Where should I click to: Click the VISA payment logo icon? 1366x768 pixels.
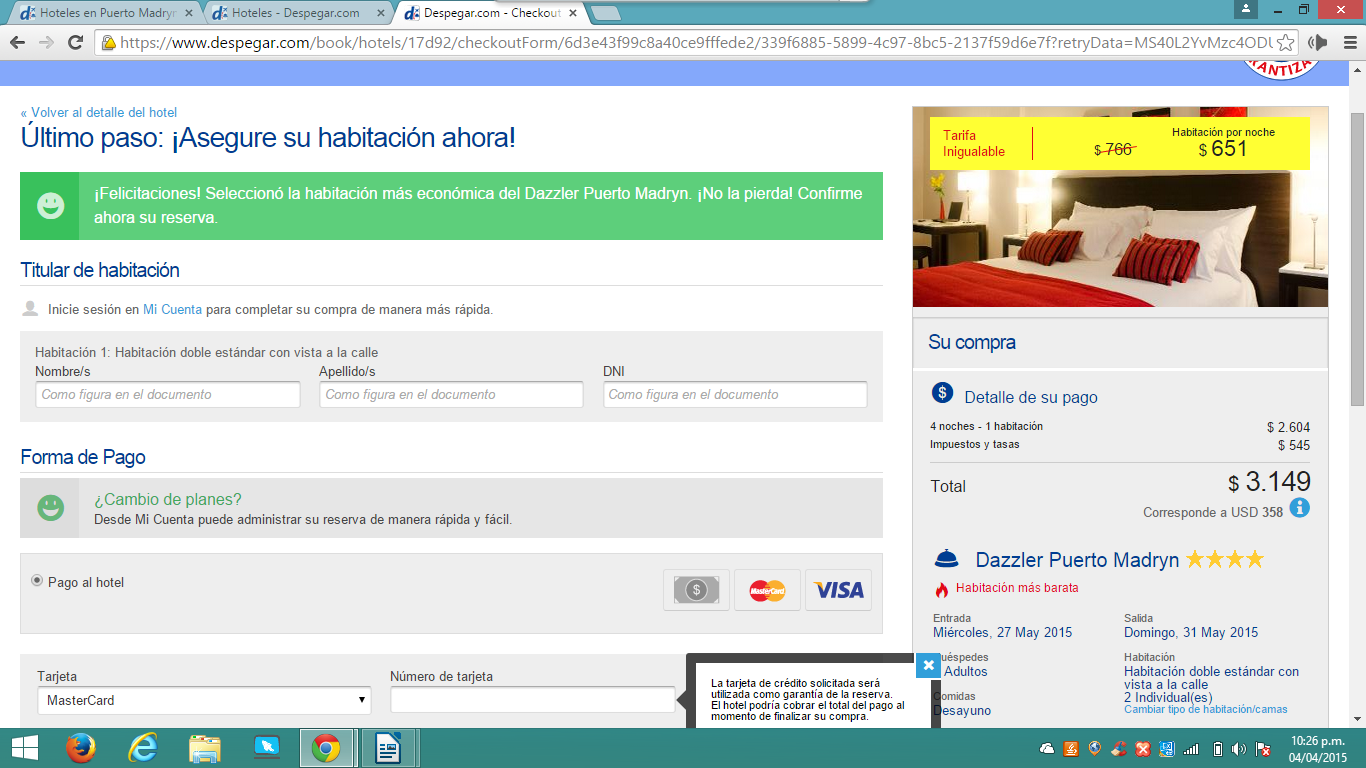tap(838, 590)
